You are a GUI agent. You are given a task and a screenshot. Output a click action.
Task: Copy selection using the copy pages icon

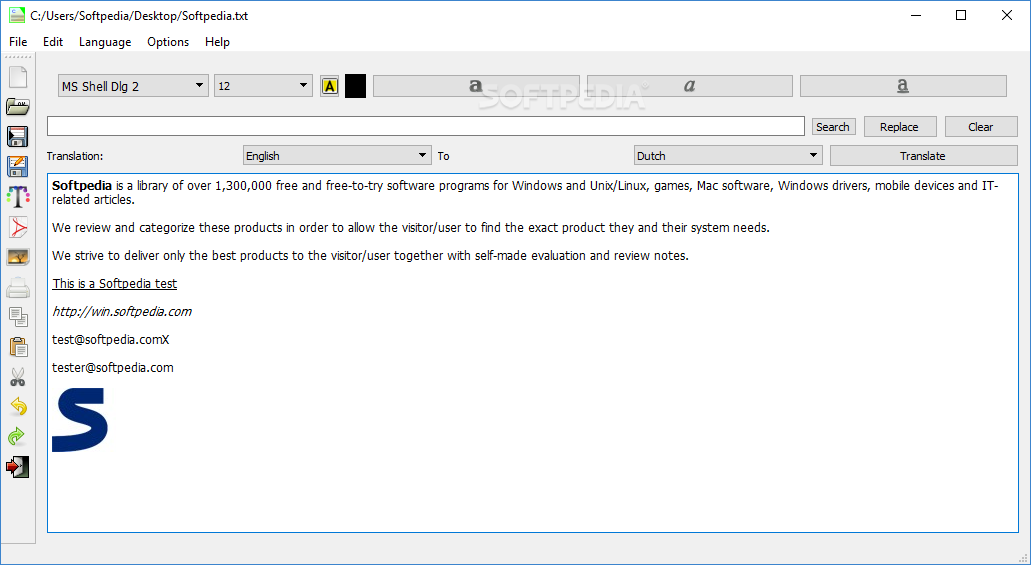[18, 317]
